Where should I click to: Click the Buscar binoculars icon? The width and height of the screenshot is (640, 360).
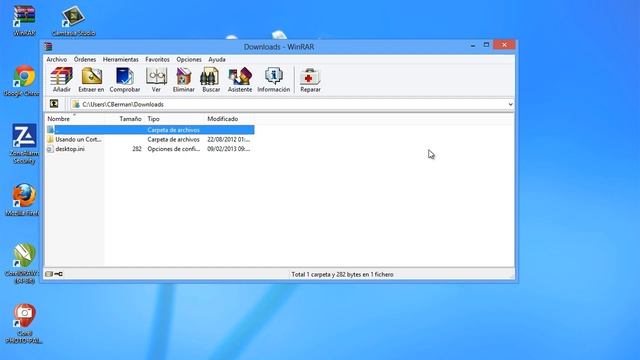click(211, 80)
